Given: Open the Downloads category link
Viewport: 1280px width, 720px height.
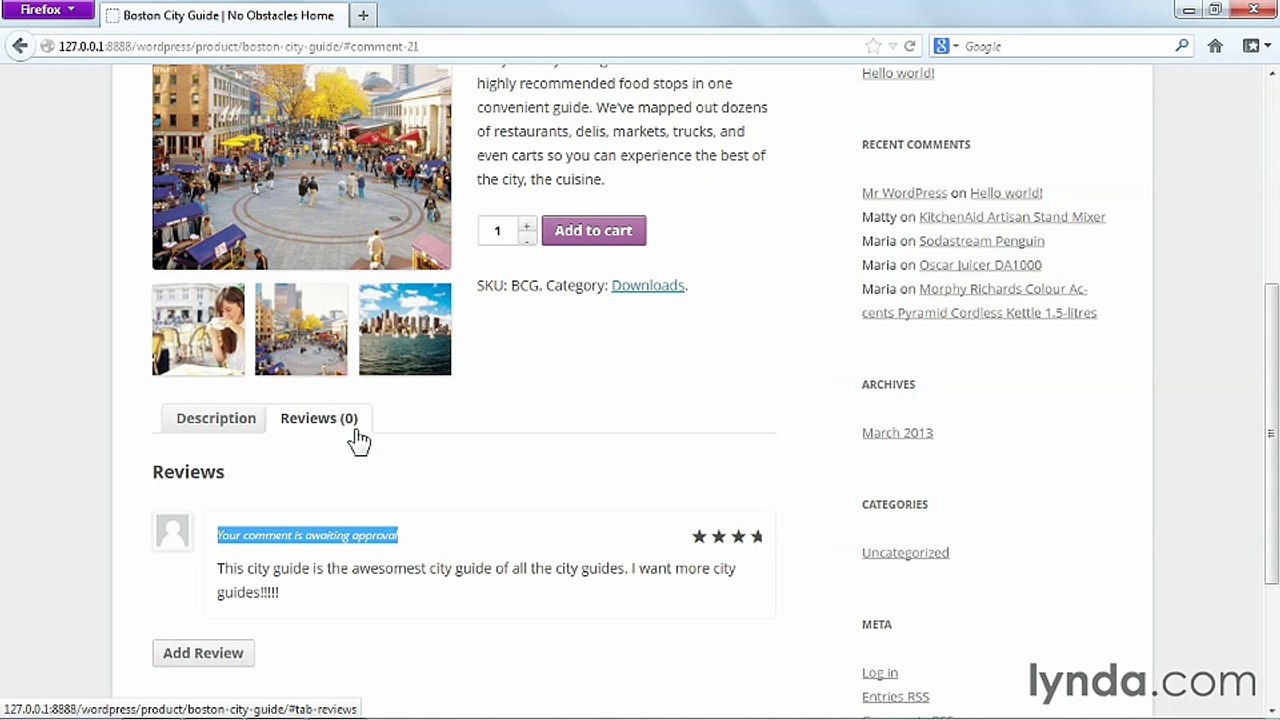Looking at the screenshot, I should (648, 286).
